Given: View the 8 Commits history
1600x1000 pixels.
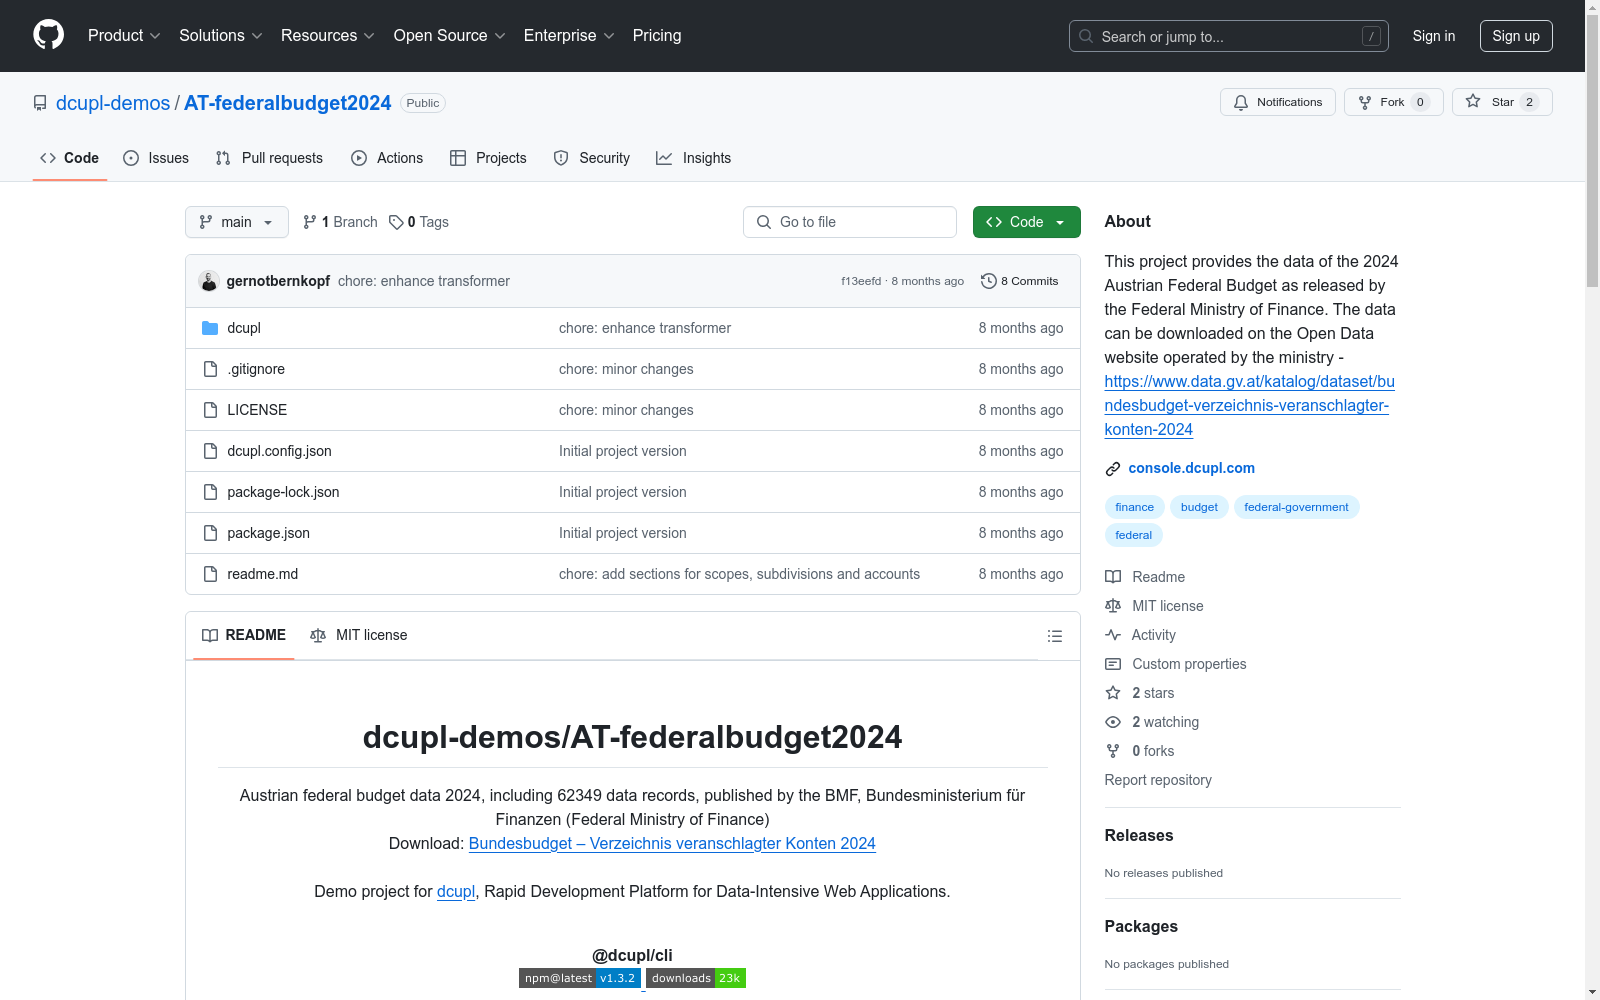Looking at the screenshot, I should pyautogui.click(x=1020, y=281).
